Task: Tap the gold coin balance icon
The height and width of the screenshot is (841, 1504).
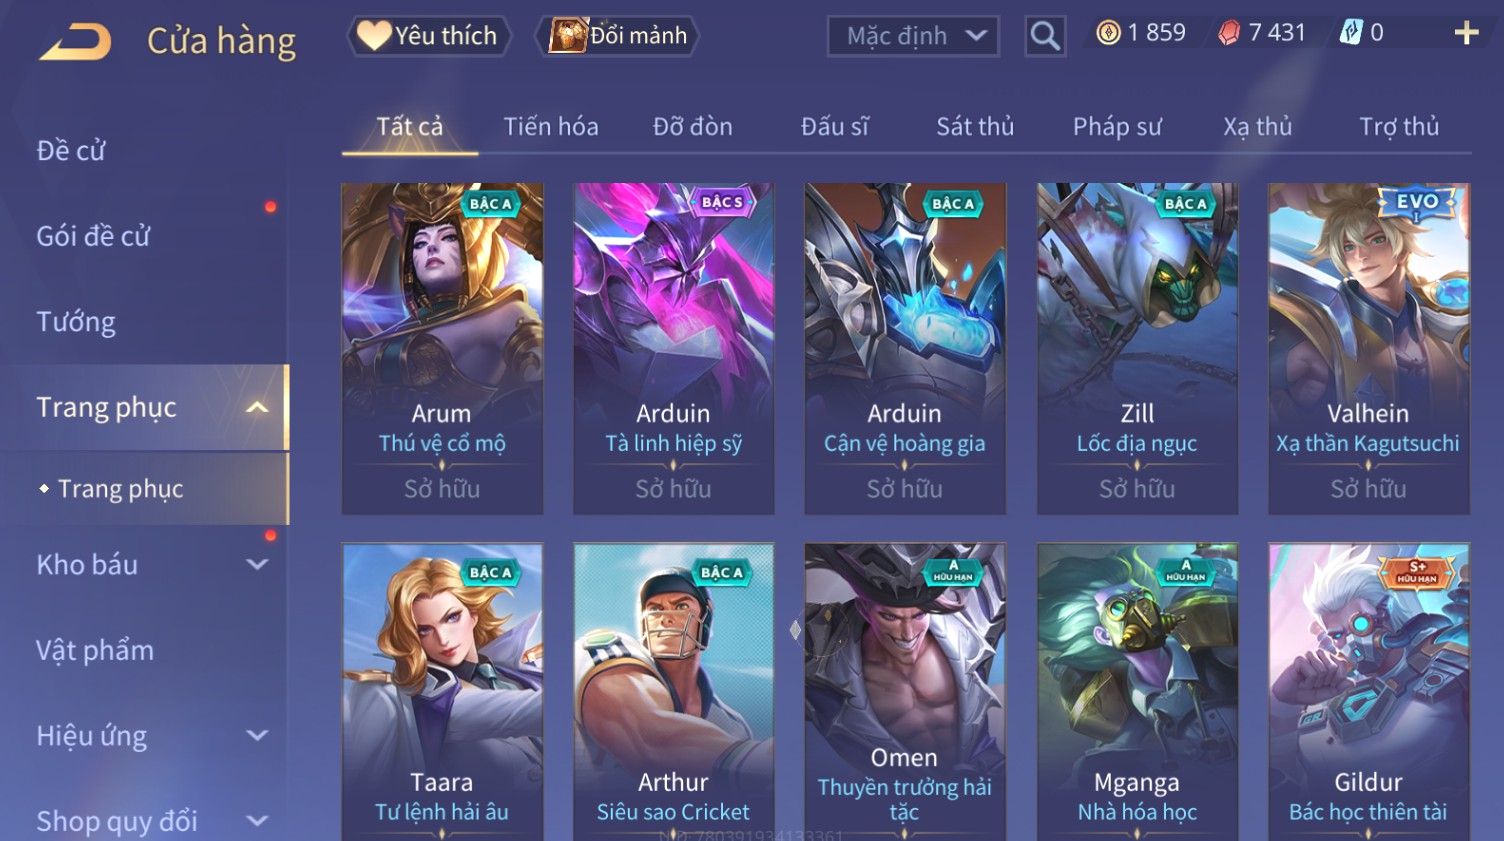Action: tap(1108, 33)
